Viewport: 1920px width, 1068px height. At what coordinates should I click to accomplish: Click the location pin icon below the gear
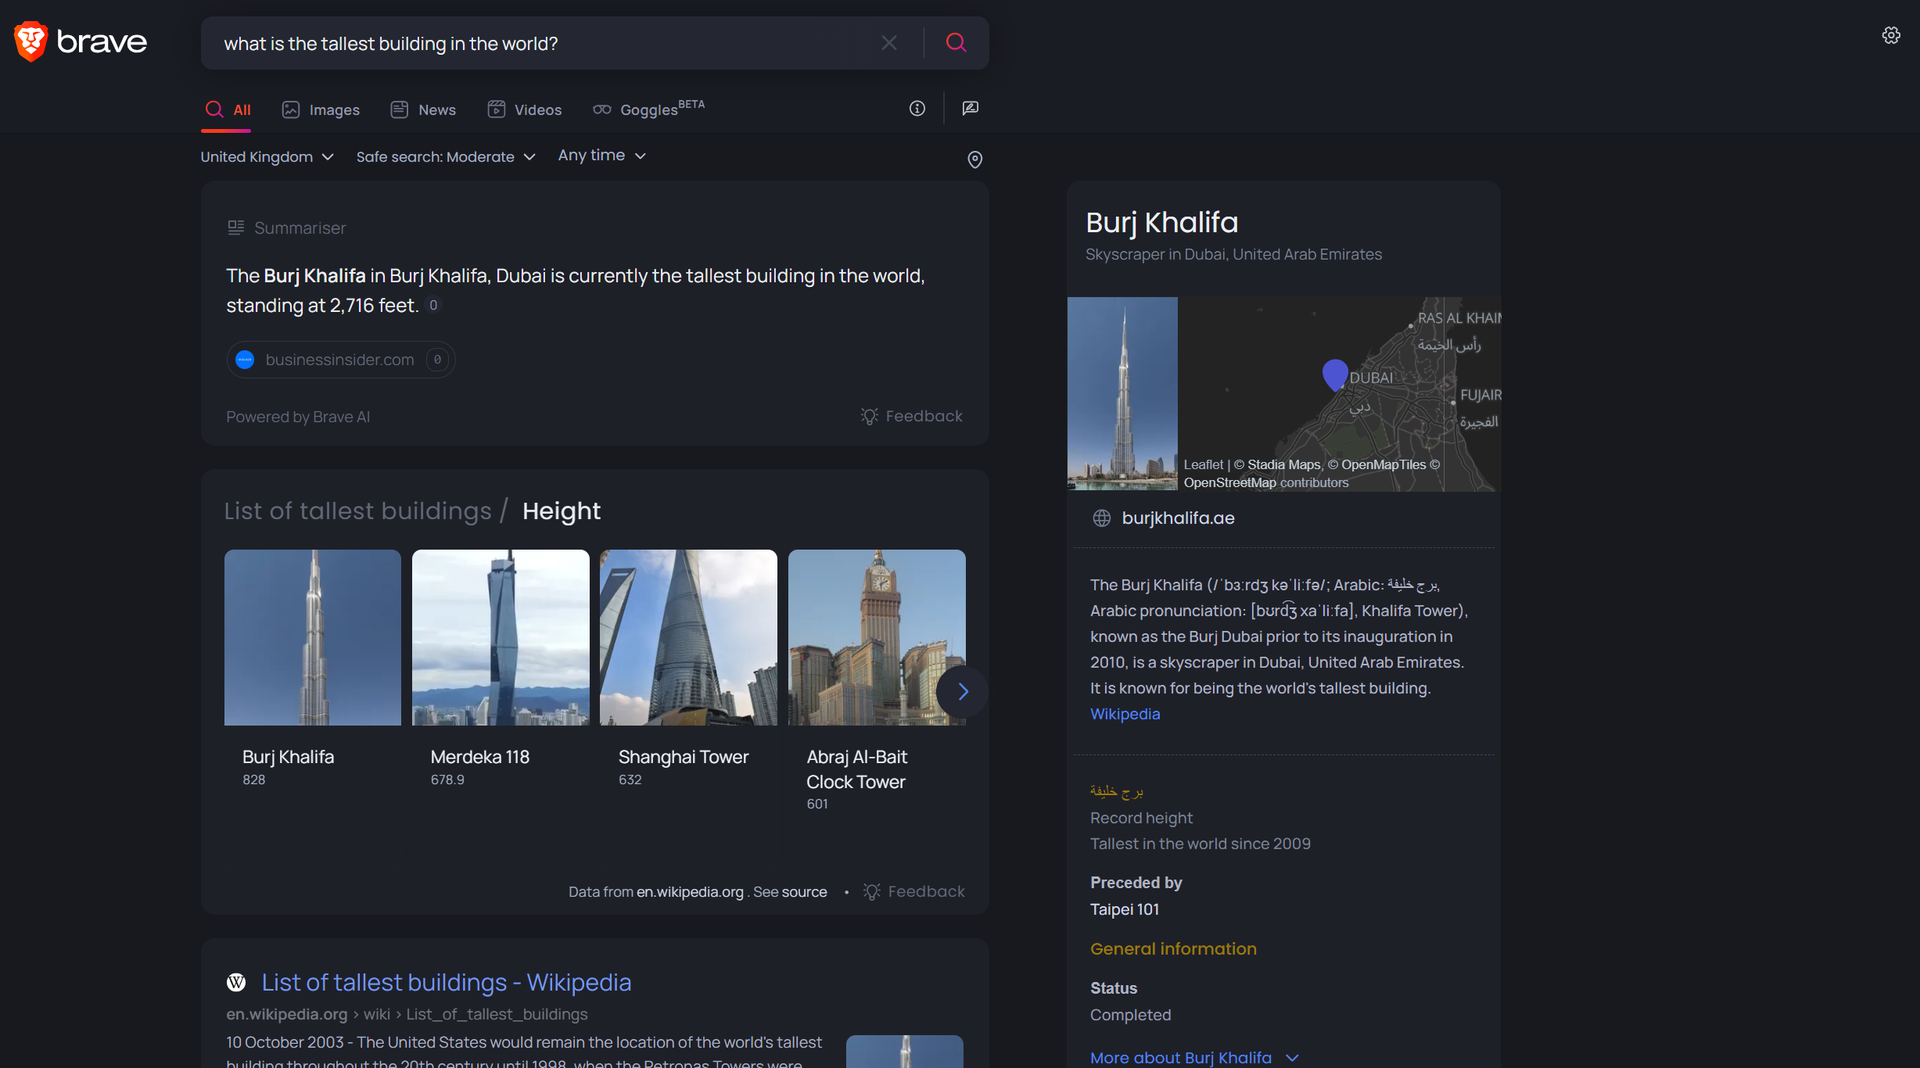click(x=975, y=160)
